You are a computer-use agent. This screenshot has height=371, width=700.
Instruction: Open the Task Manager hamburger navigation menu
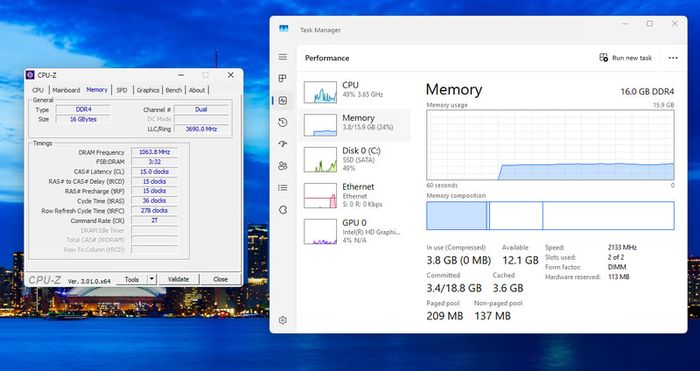283,57
